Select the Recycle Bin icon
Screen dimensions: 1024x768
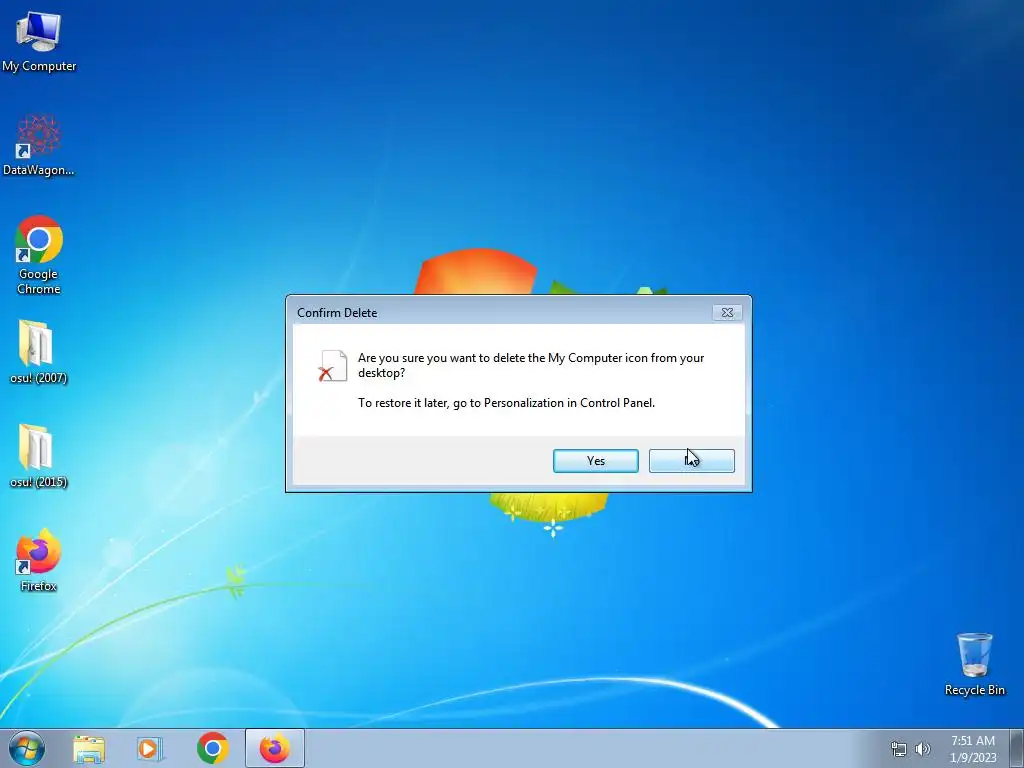pos(974,664)
